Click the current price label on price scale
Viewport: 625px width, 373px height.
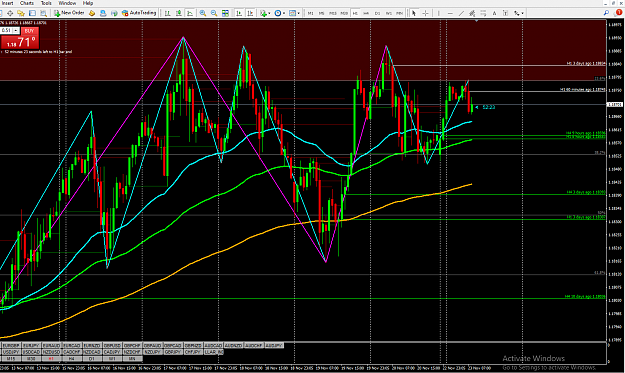click(x=615, y=104)
